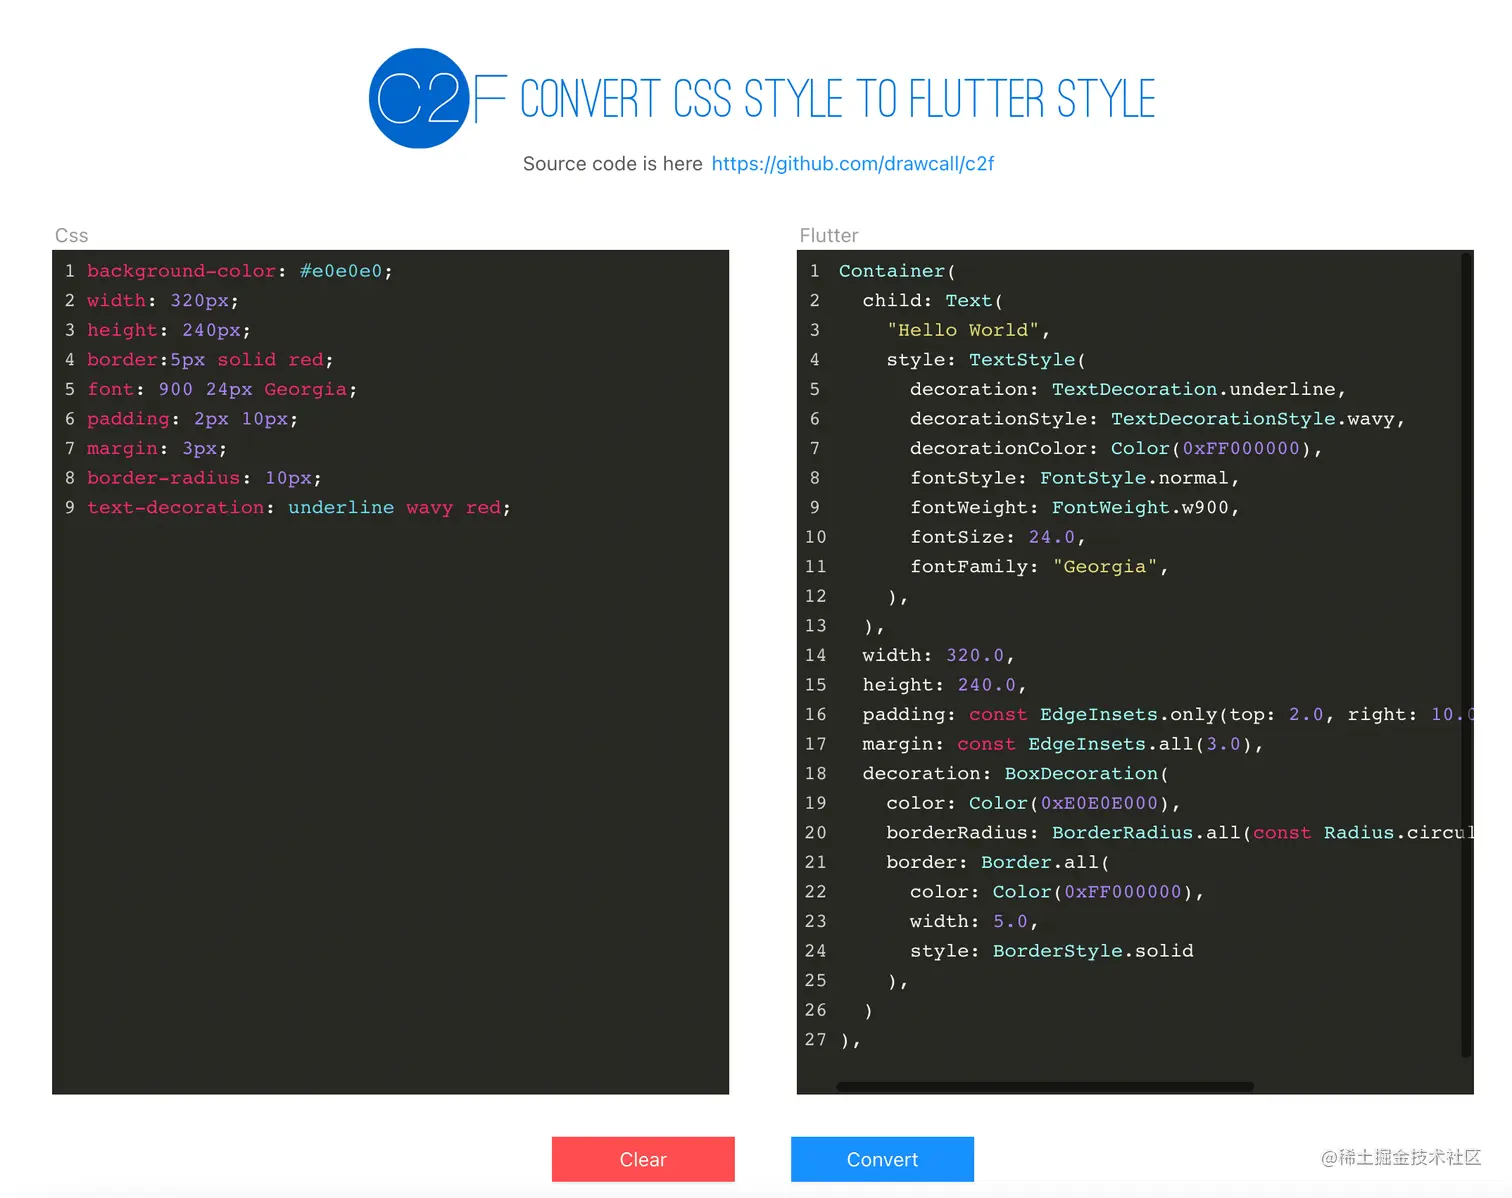Click 'Container(' in Flutter output
Screen dimensions: 1512x1198
897,271
